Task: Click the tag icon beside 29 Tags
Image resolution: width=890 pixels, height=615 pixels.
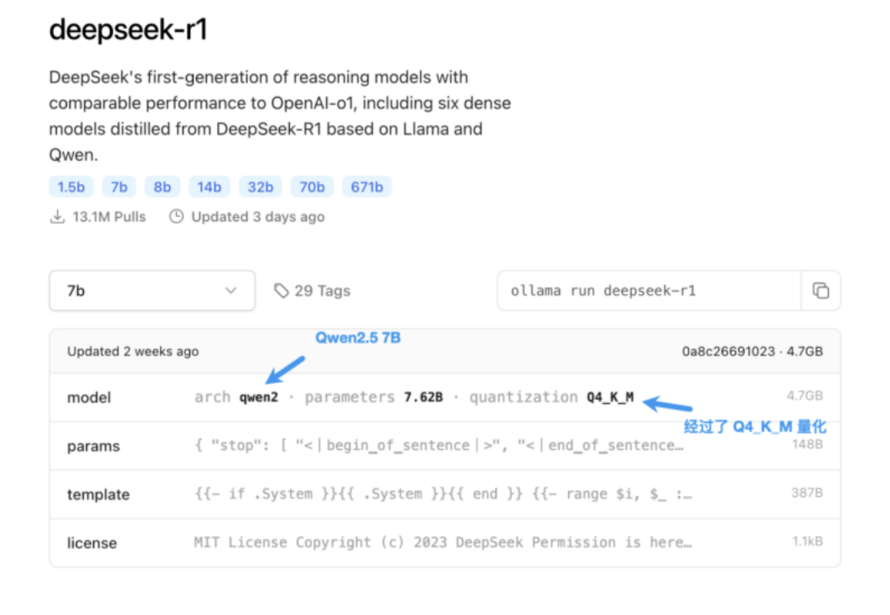Action: click(281, 291)
